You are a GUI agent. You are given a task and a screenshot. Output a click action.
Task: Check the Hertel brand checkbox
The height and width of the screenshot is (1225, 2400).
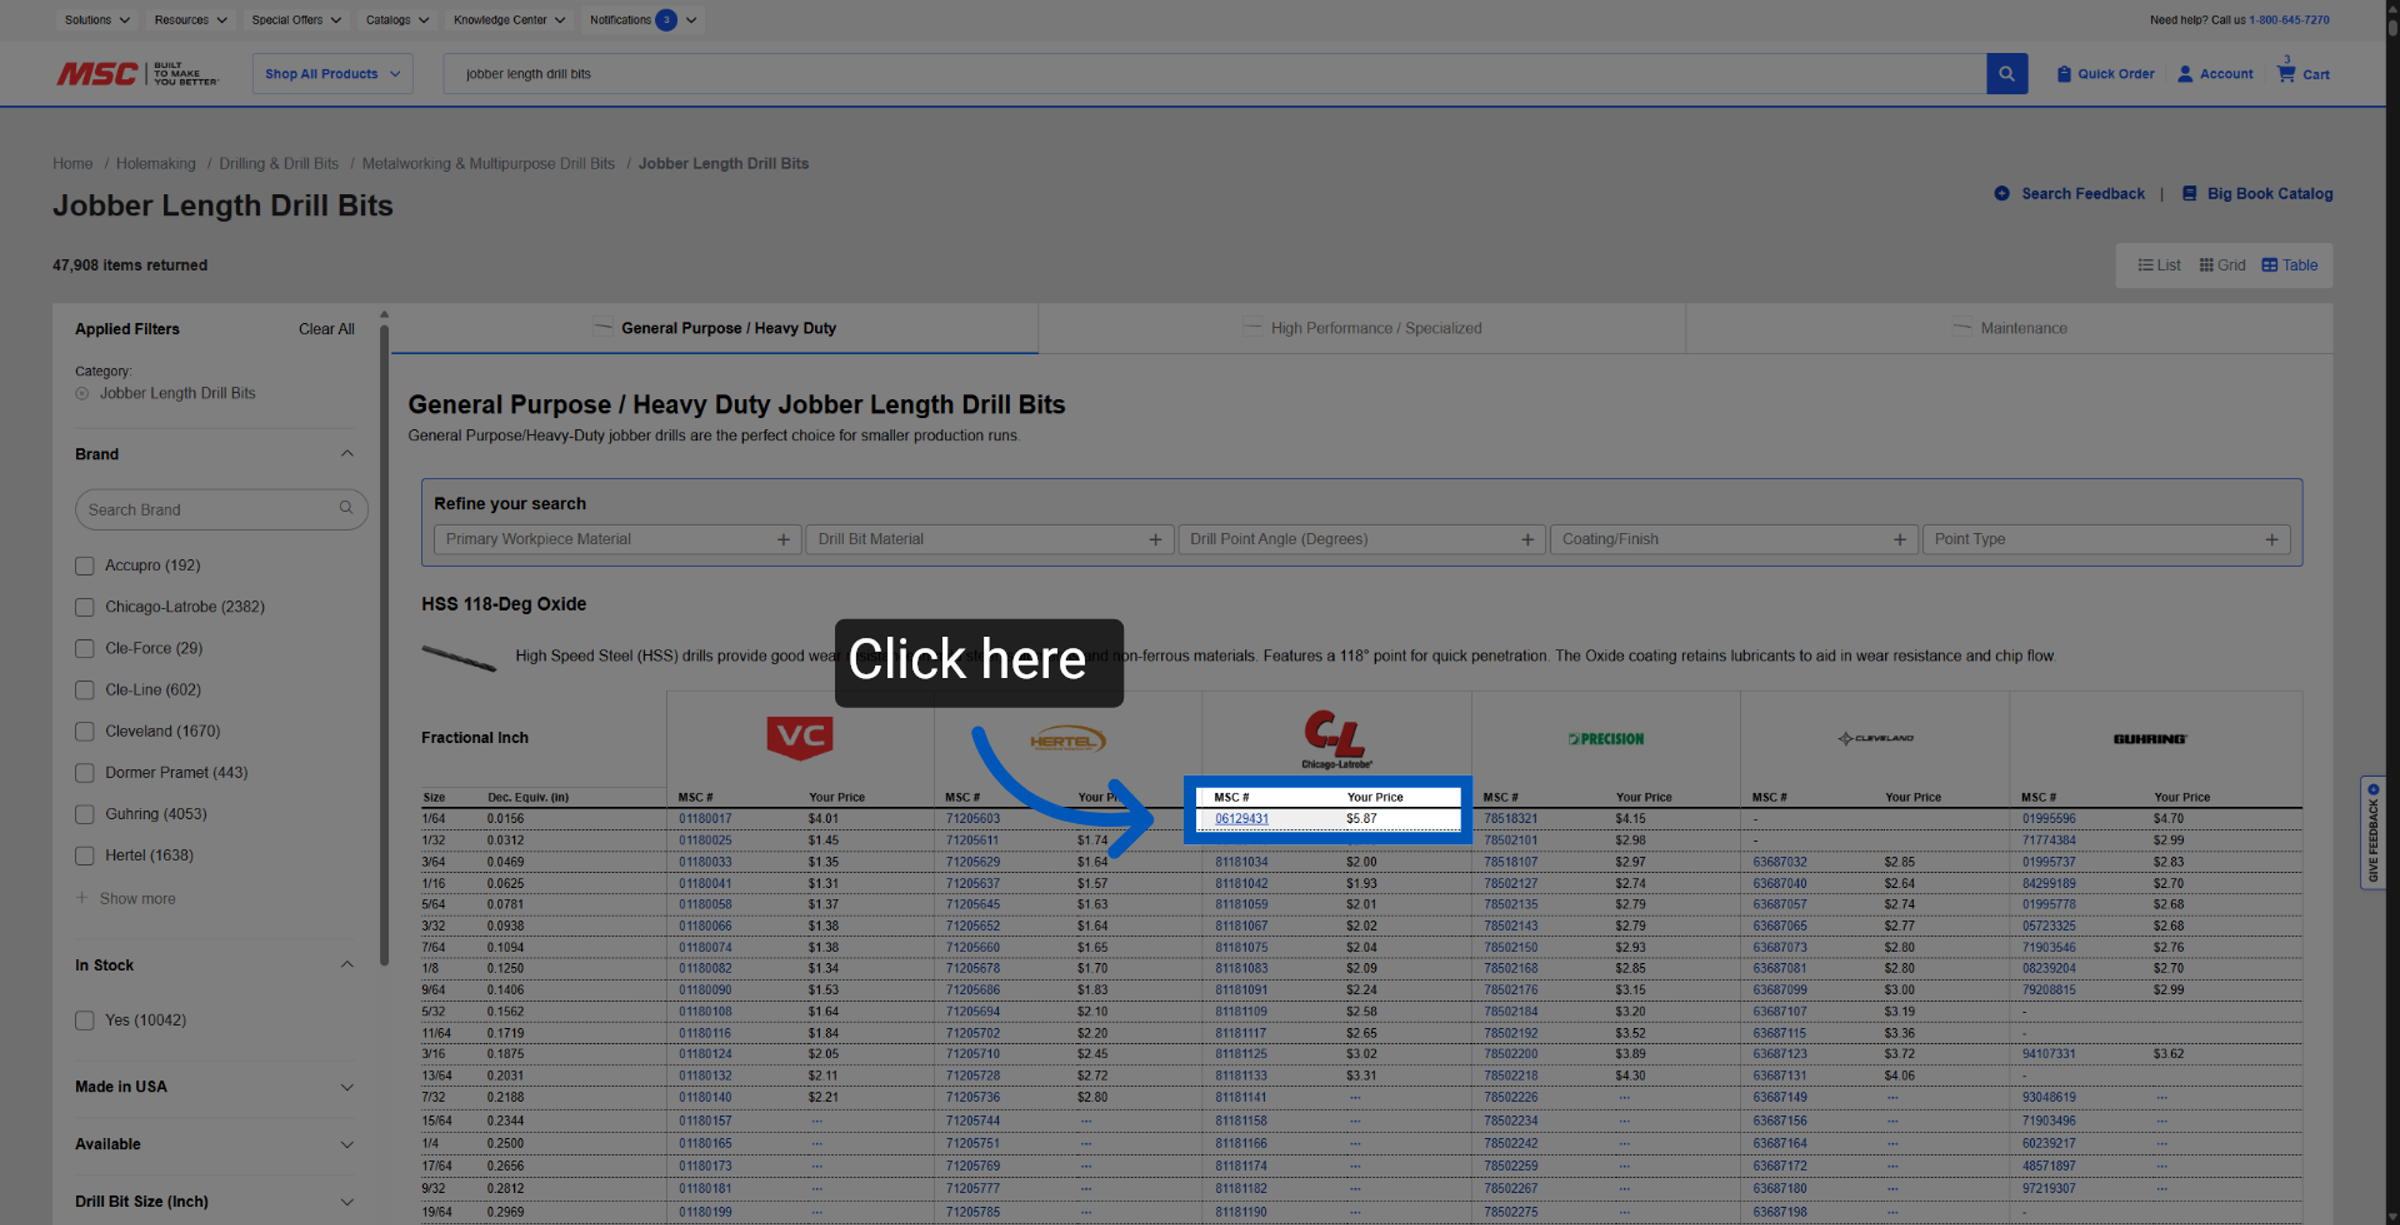(x=85, y=856)
